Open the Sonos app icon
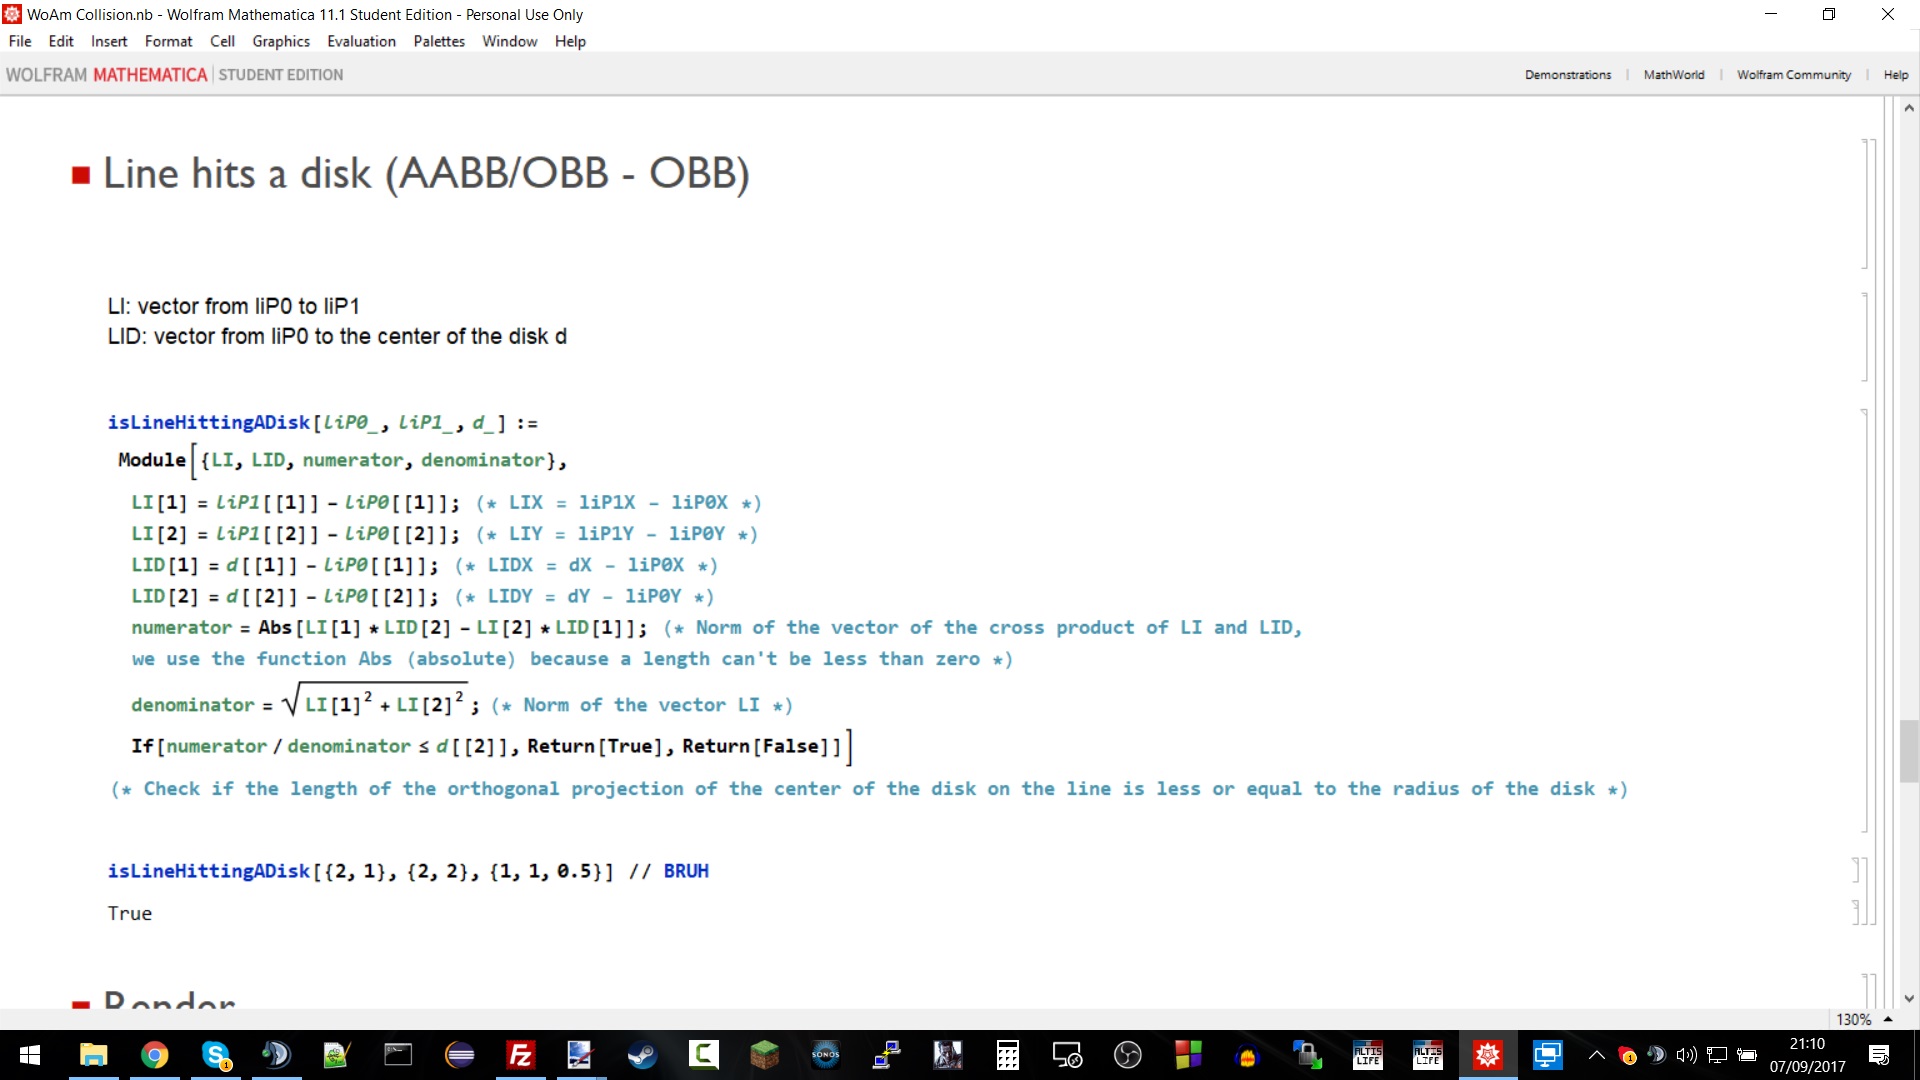The width and height of the screenshot is (1920, 1080). click(825, 1055)
